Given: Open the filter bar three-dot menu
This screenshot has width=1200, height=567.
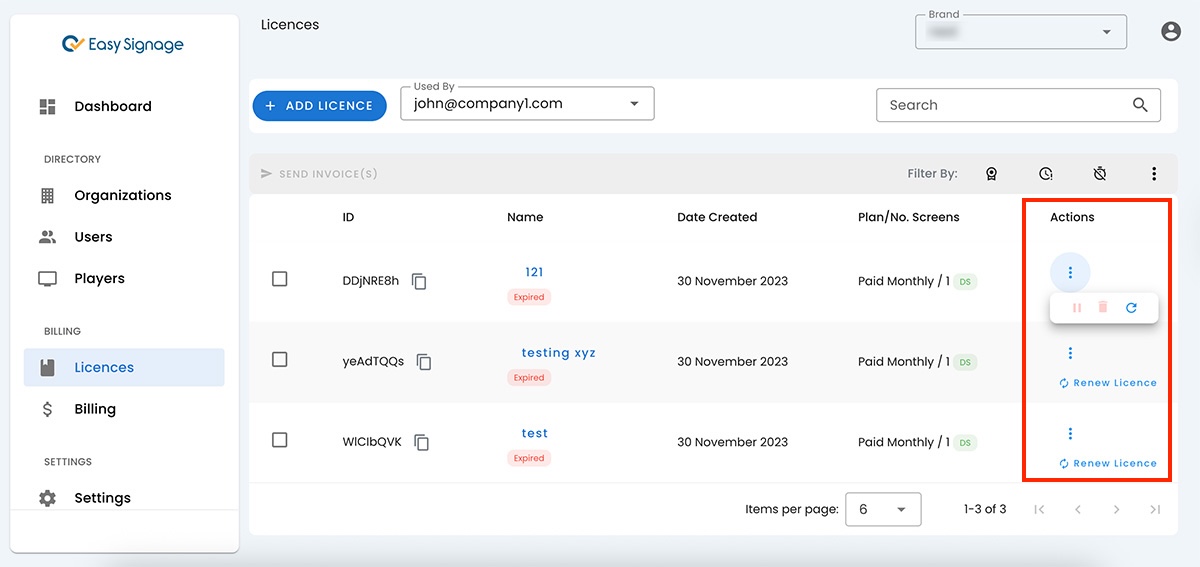Looking at the screenshot, I should click(1154, 174).
